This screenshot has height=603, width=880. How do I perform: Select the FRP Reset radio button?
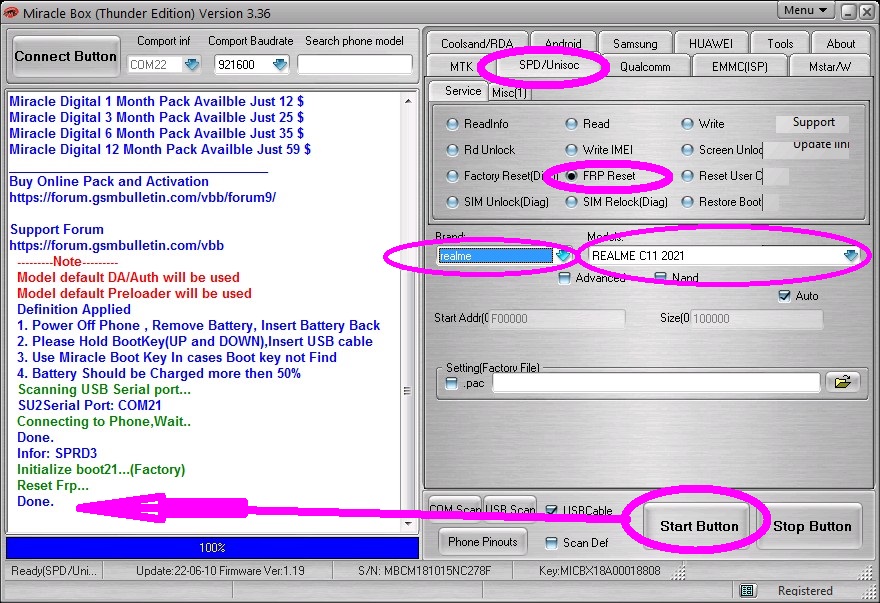click(x=571, y=176)
